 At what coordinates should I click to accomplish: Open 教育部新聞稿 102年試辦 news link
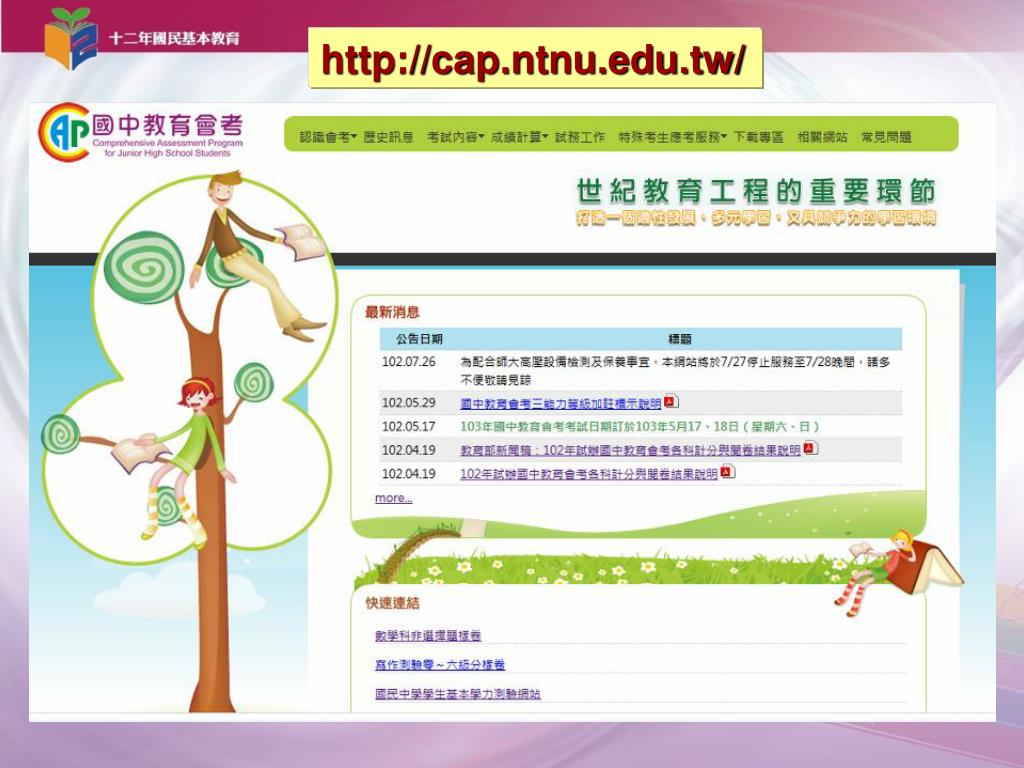coord(630,451)
